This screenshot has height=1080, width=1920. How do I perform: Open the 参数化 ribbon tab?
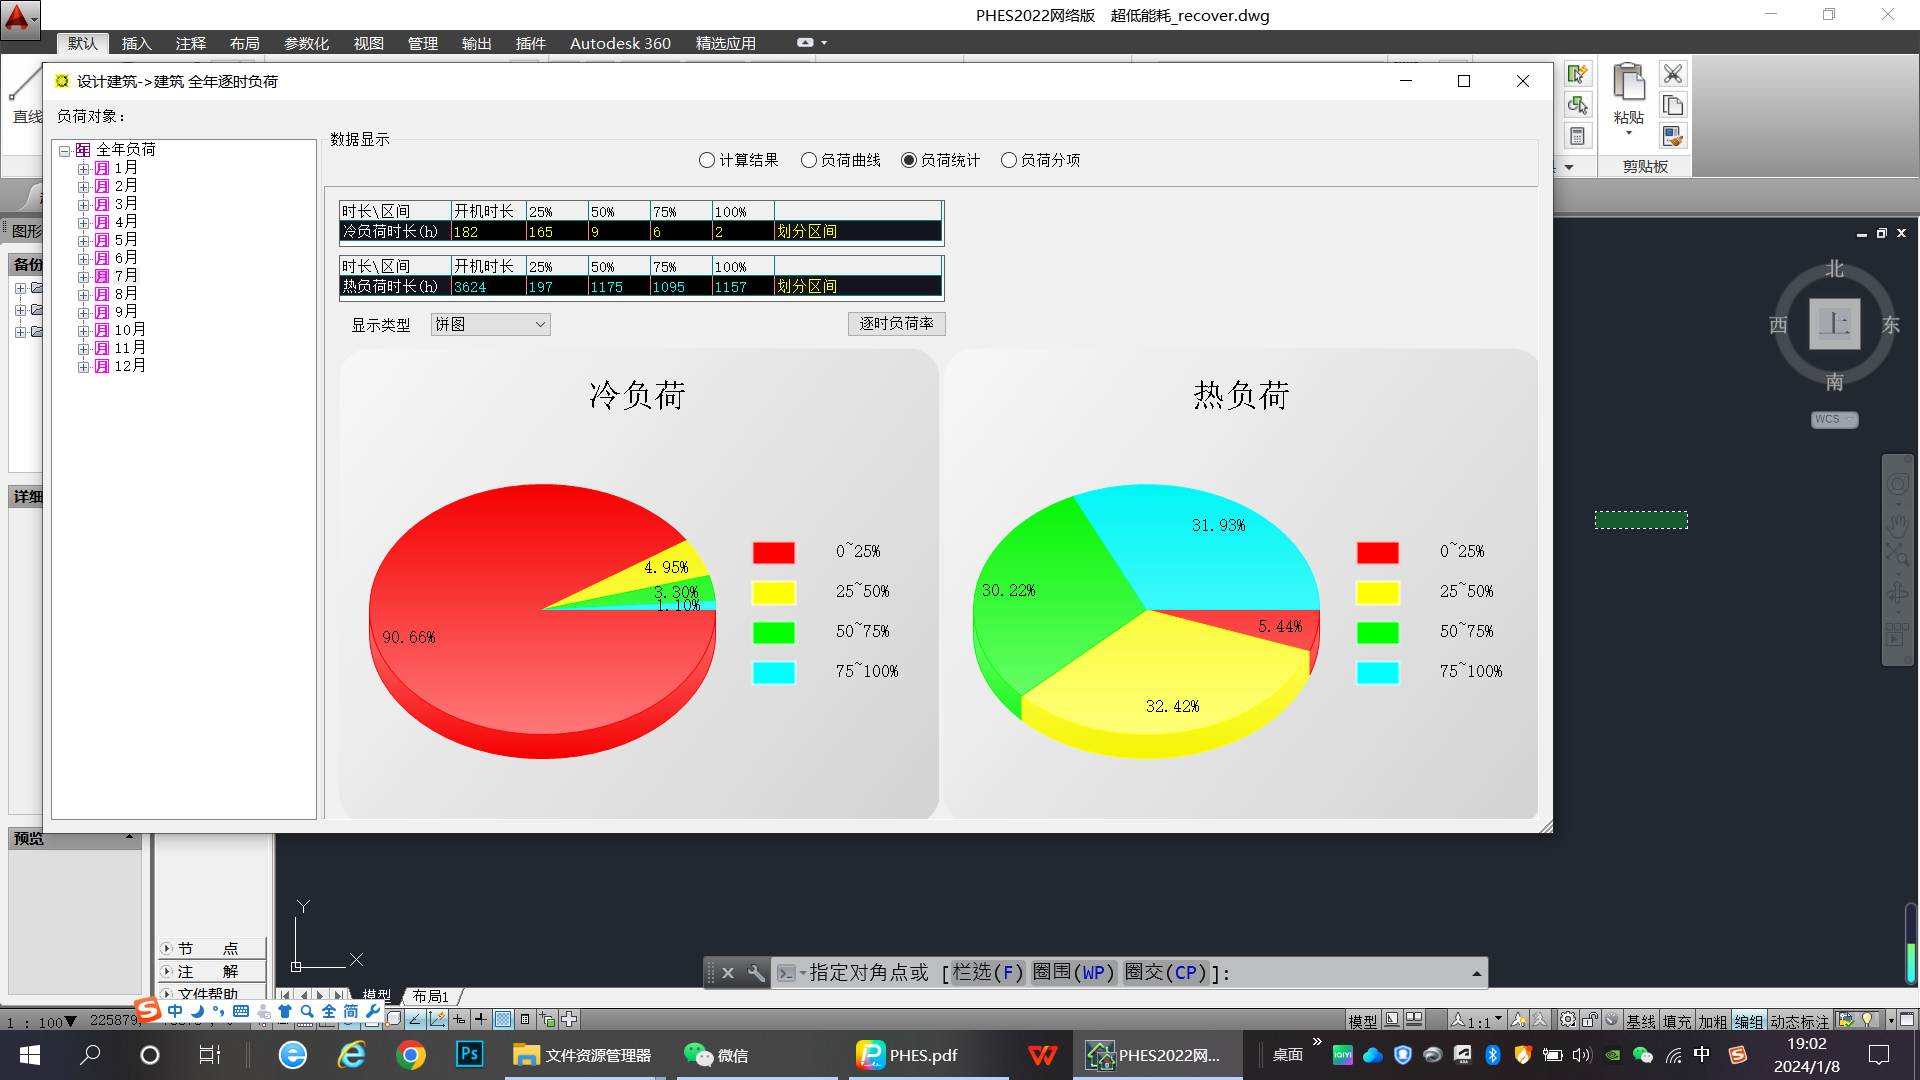pyautogui.click(x=306, y=43)
